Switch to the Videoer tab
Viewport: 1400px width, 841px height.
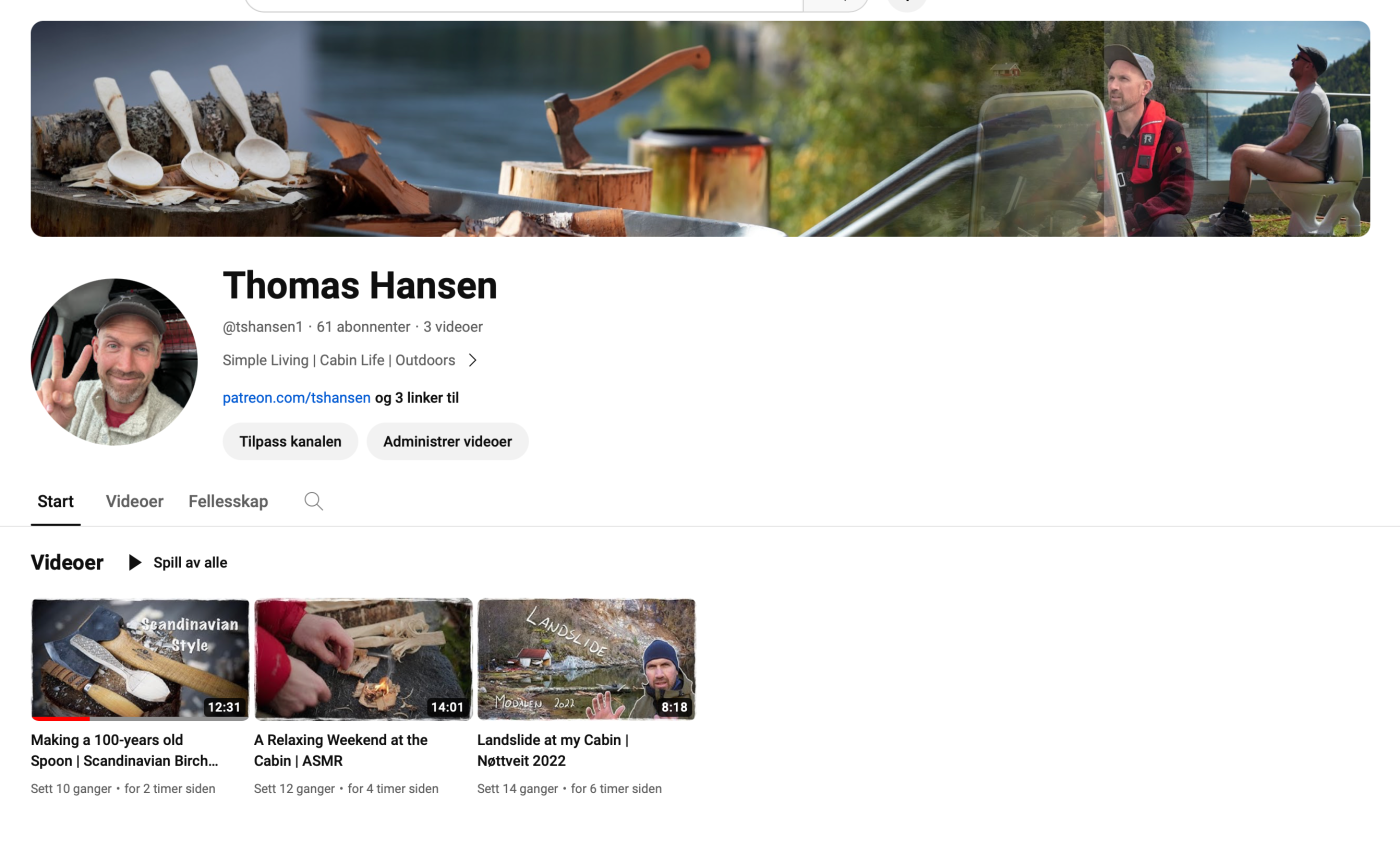coord(134,501)
